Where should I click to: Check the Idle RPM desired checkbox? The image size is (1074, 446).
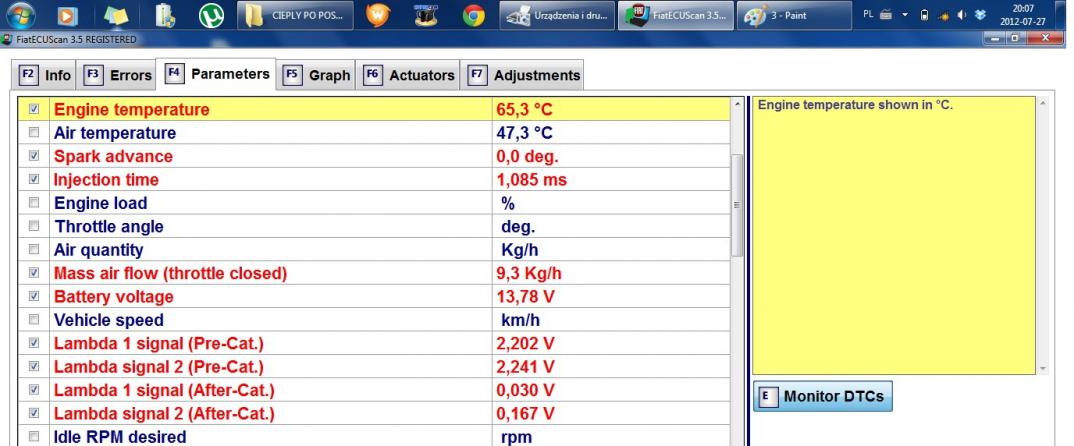click(x=34, y=436)
